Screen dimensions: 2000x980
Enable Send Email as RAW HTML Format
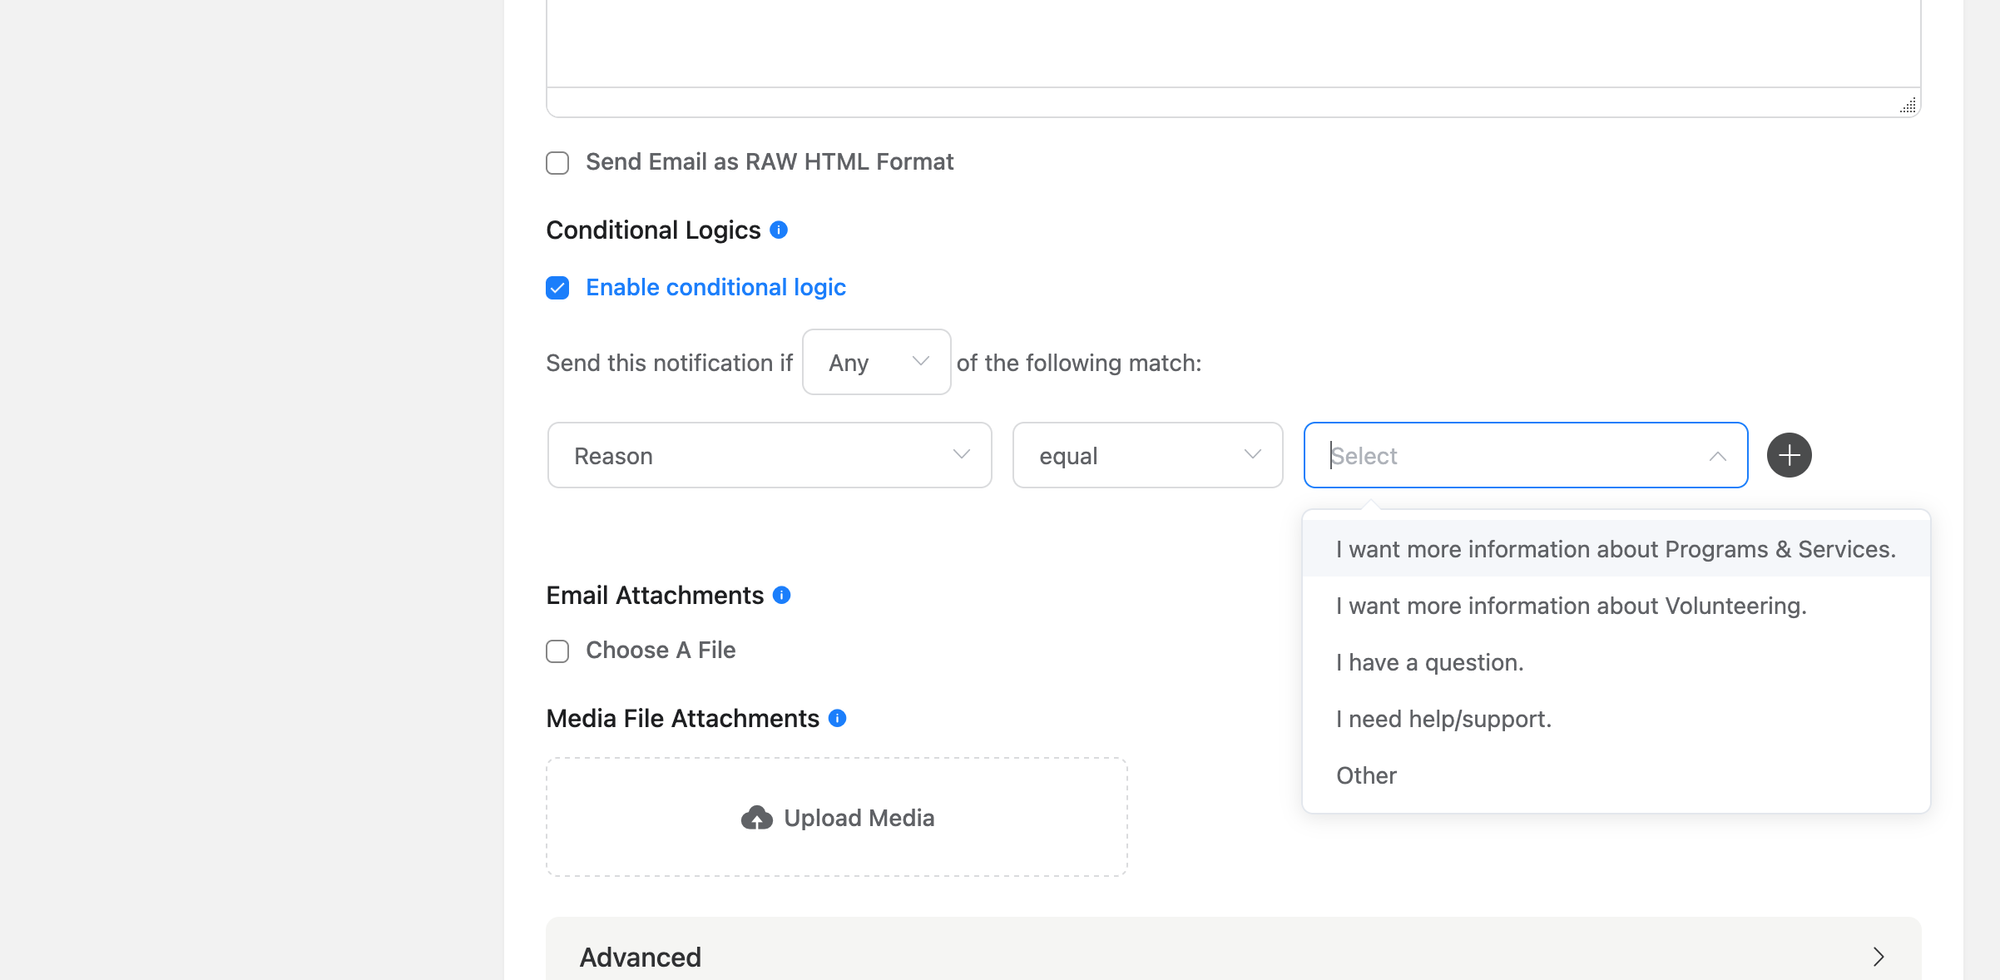click(x=557, y=162)
